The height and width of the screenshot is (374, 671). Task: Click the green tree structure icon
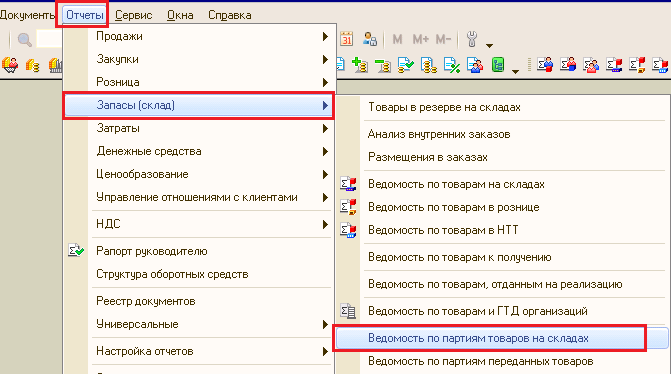498,65
